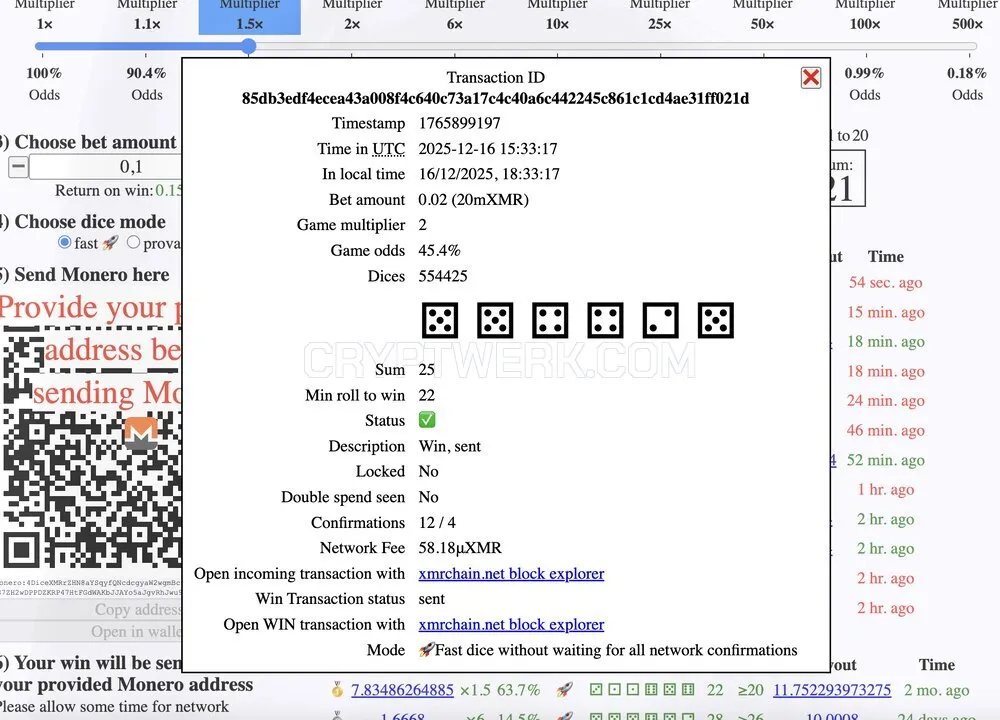Select the 1.5× multiplier tab
This screenshot has height=720, width=1000.
(249, 16)
